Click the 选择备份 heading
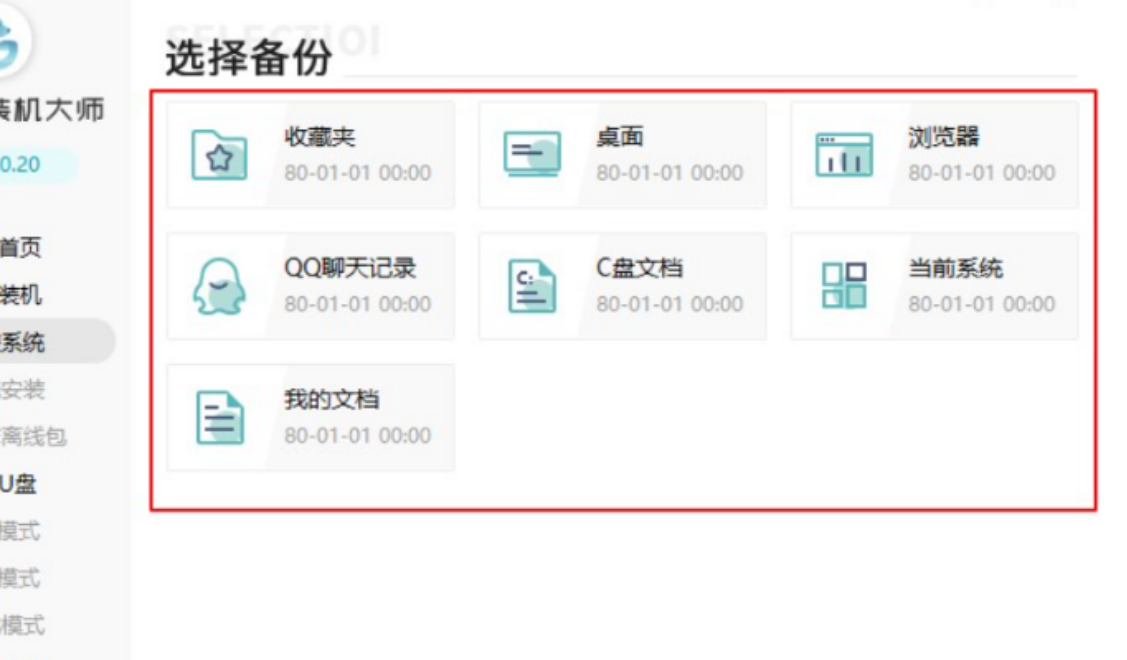This screenshot has height=660, width=1127. pos(249,58)
